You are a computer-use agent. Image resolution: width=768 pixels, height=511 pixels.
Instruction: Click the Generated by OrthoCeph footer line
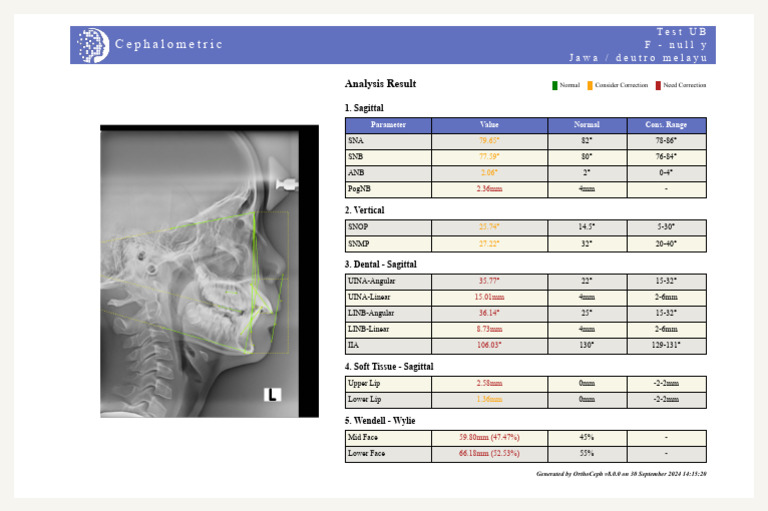(x=621, y=474)
